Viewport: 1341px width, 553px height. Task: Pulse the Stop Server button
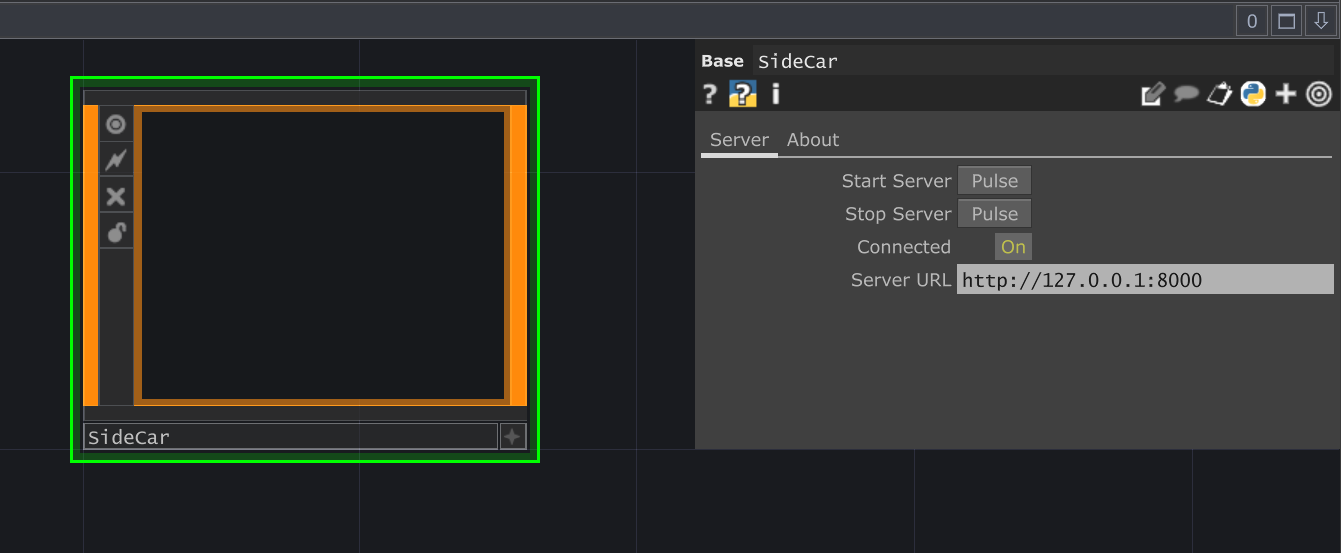click(x=994, y=214)
